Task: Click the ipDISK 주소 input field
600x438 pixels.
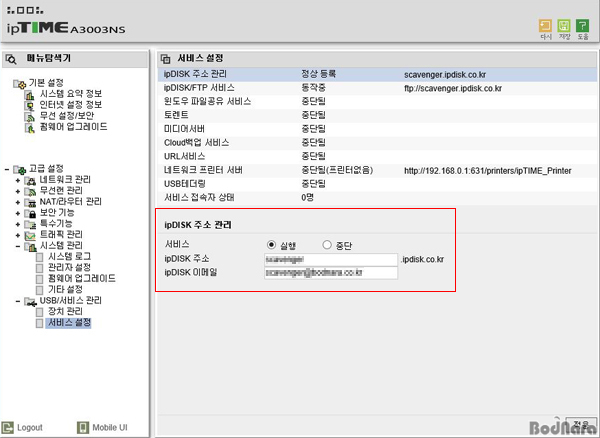Action: [331, 260]
